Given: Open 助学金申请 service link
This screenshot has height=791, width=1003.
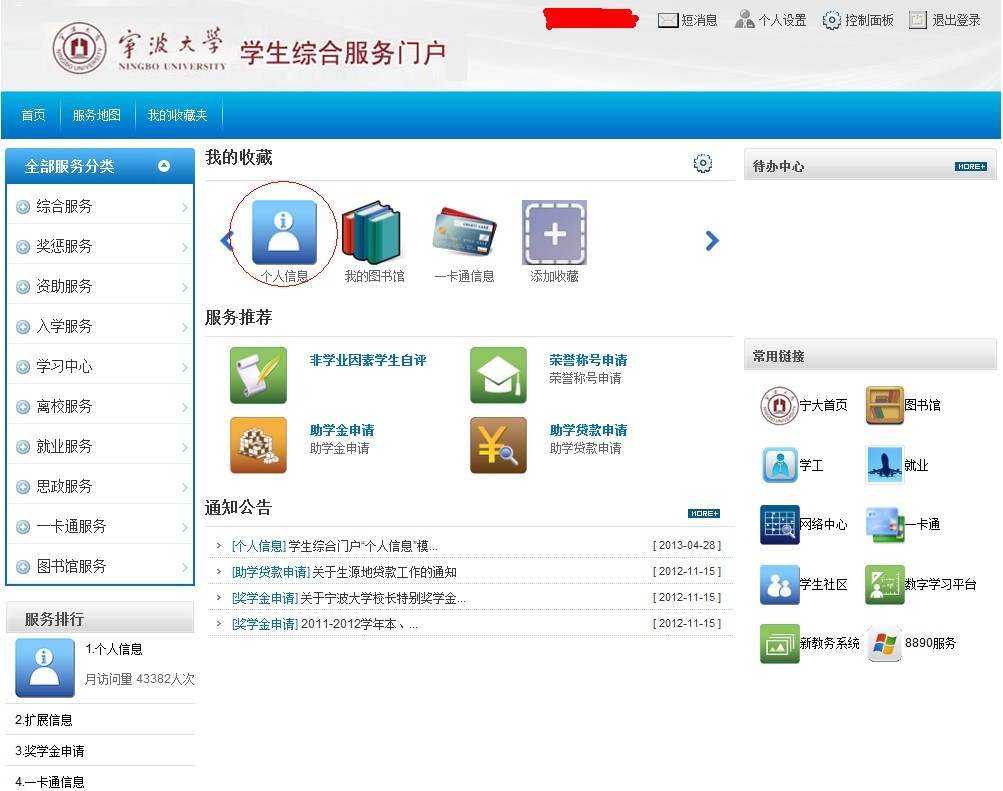Looking at the screenshot, I should click(342, 430).
